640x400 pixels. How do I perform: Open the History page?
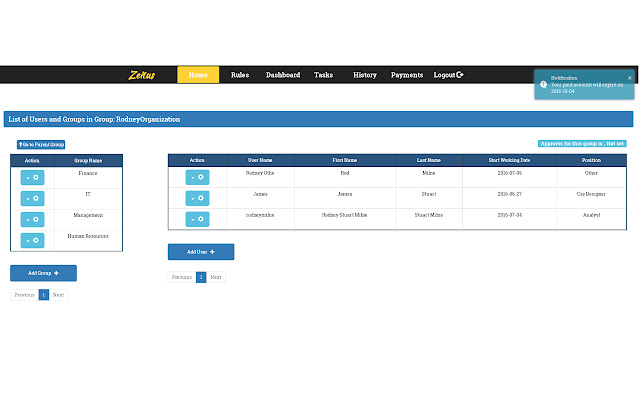click(364, 75)
